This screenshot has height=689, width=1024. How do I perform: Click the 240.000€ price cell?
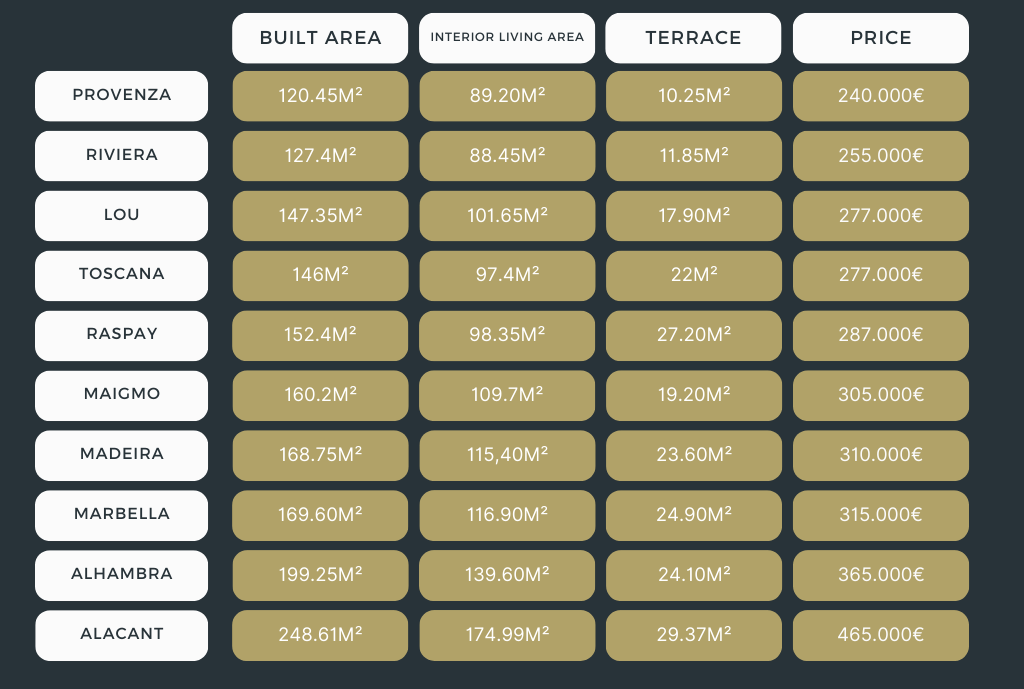point(881,96)
